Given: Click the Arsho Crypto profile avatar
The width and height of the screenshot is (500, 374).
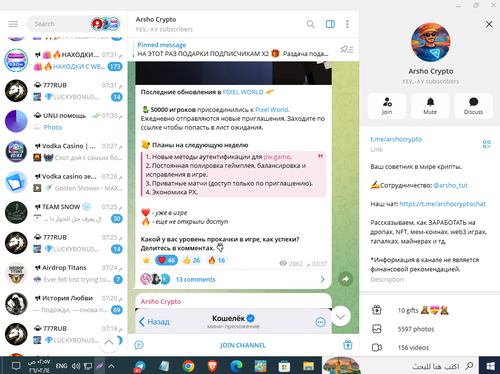Looking at the screenshot, I should 431,42.
